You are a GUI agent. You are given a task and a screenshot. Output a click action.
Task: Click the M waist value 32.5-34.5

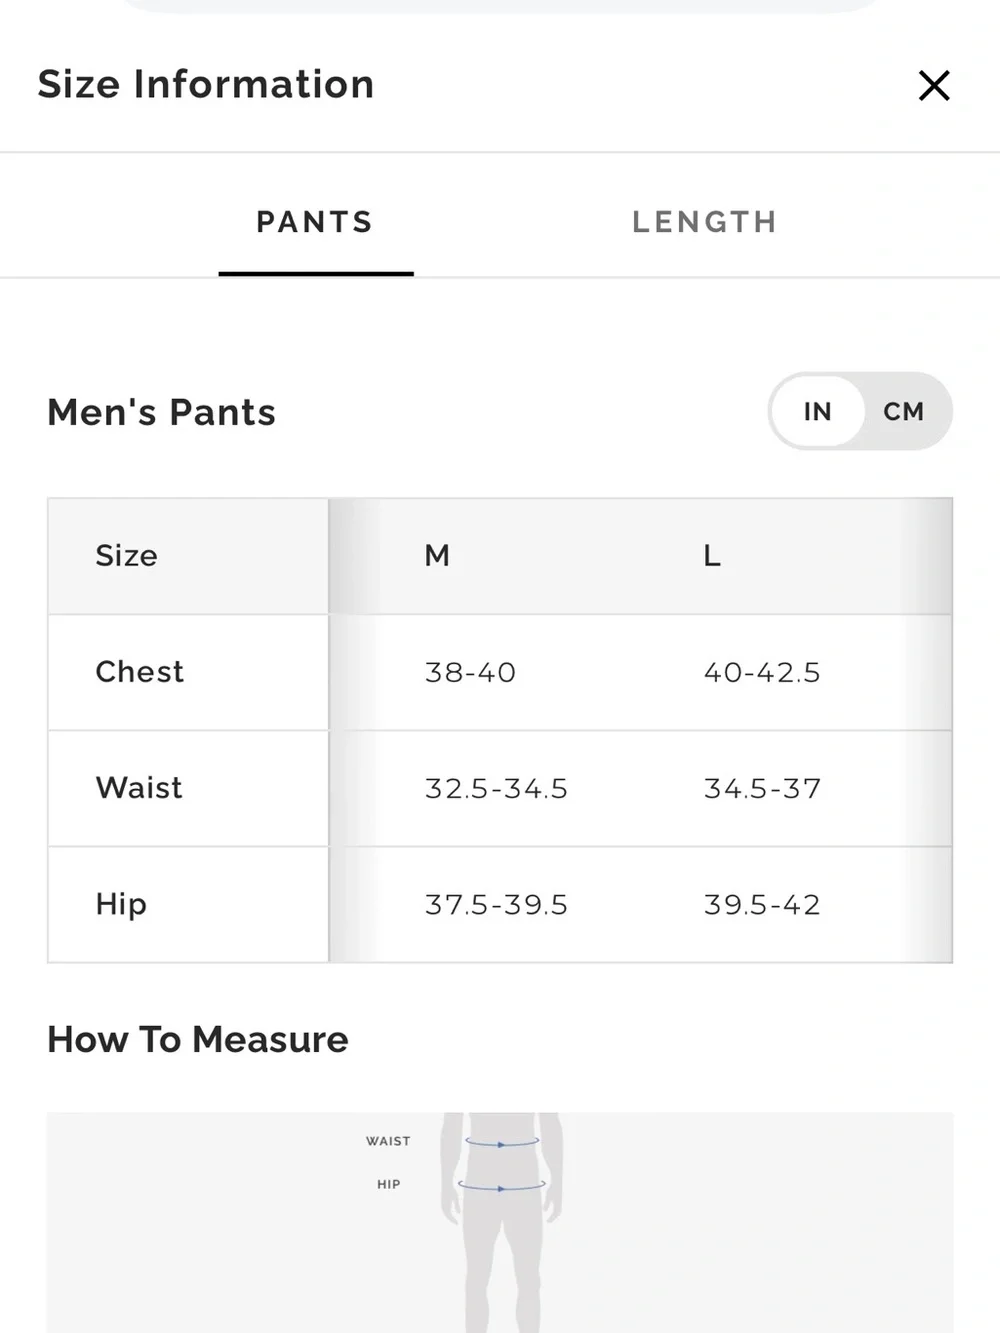coord(496,789)
